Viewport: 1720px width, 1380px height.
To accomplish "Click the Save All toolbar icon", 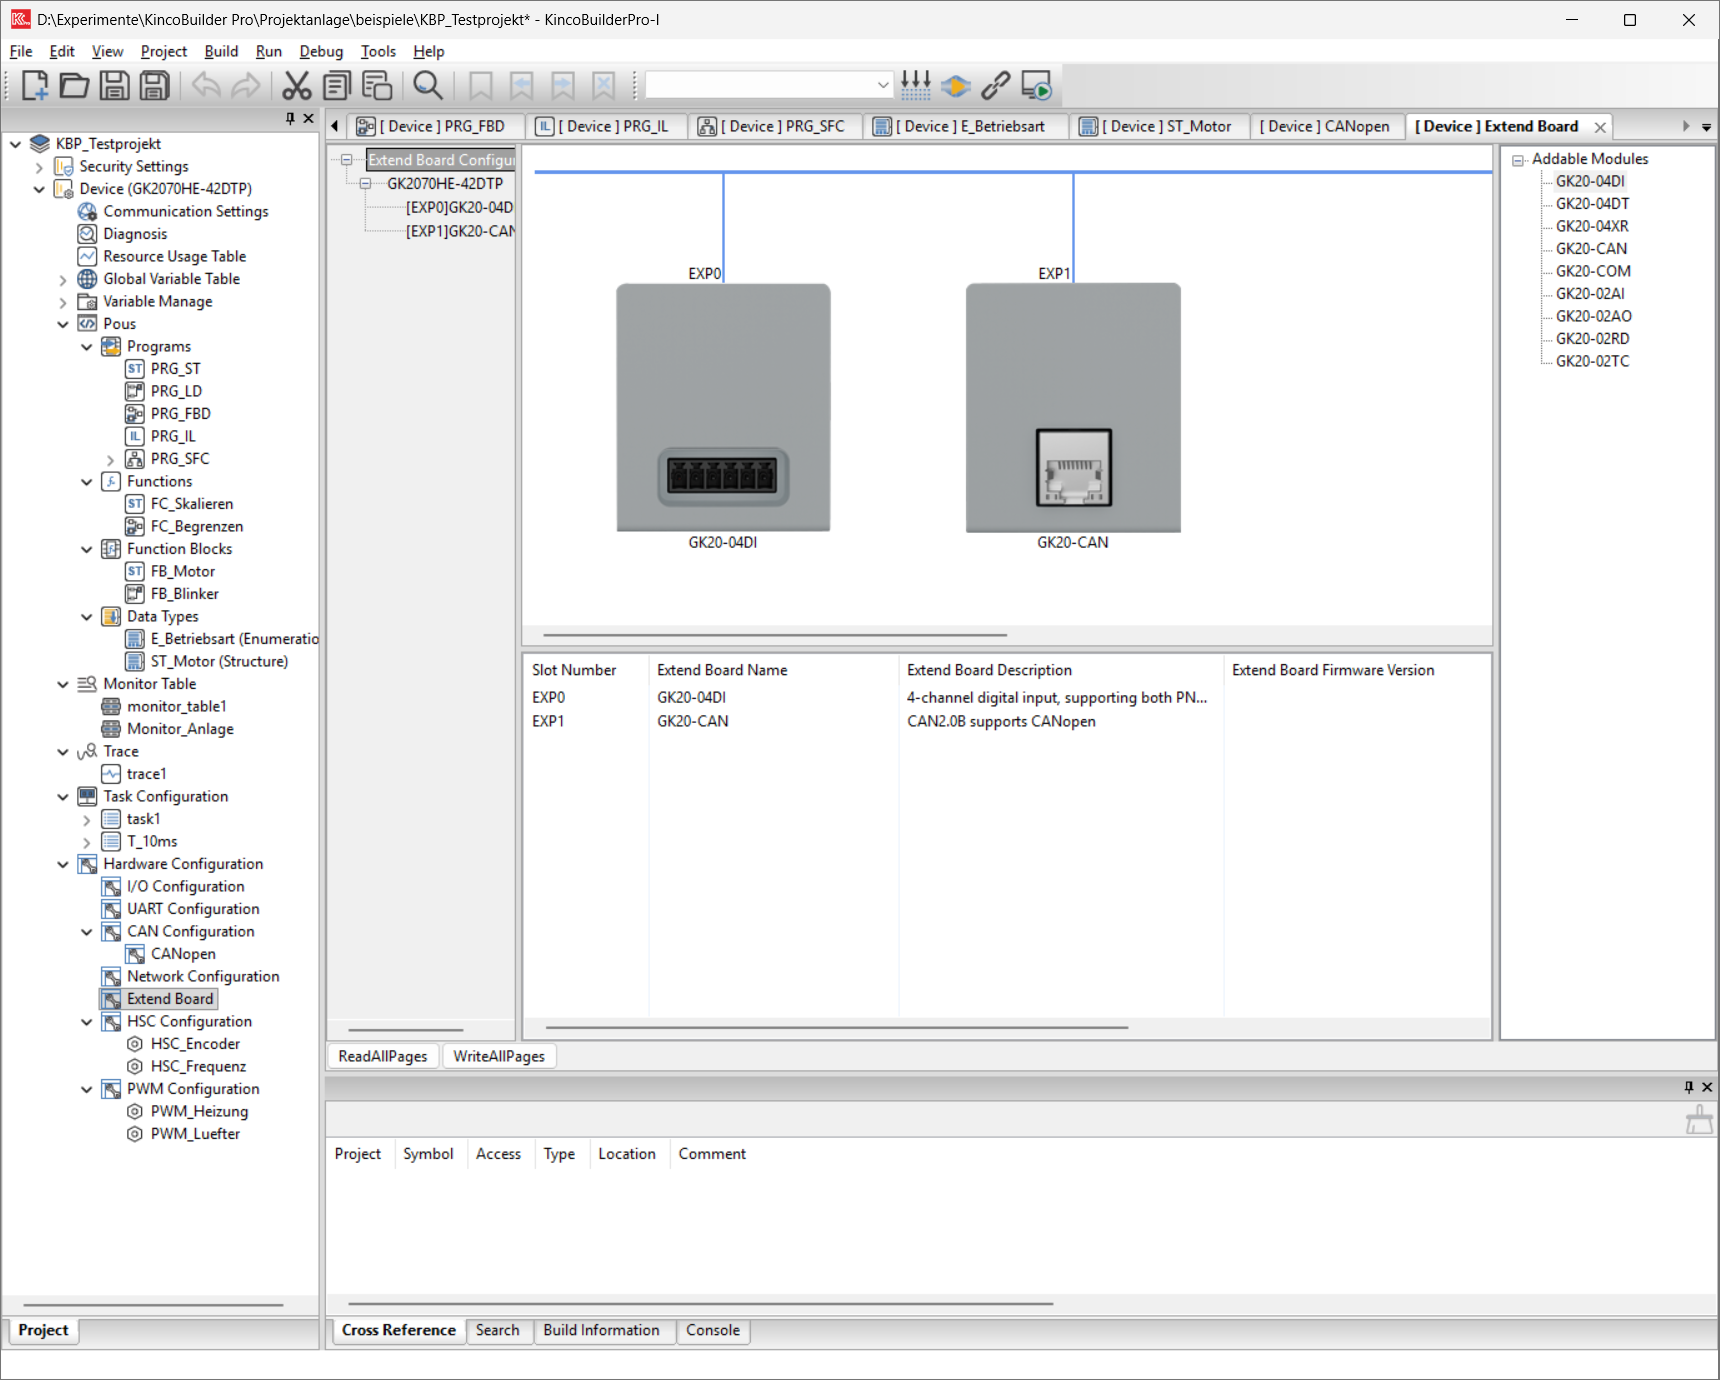I will tap(154, 86).
